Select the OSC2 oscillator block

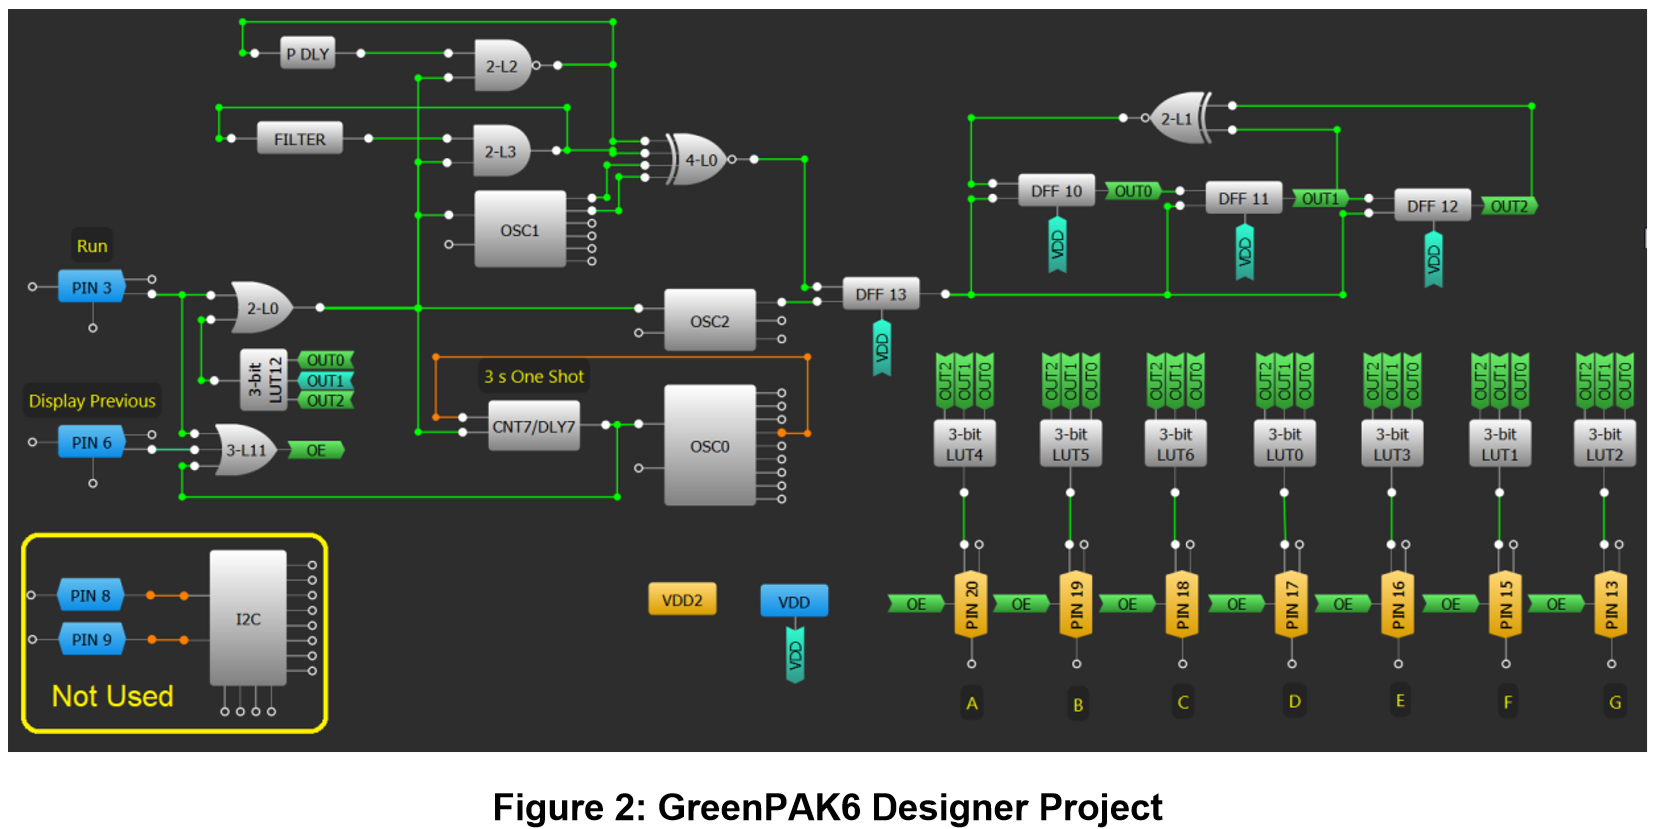pyautogui.click(x=710, y=321)
